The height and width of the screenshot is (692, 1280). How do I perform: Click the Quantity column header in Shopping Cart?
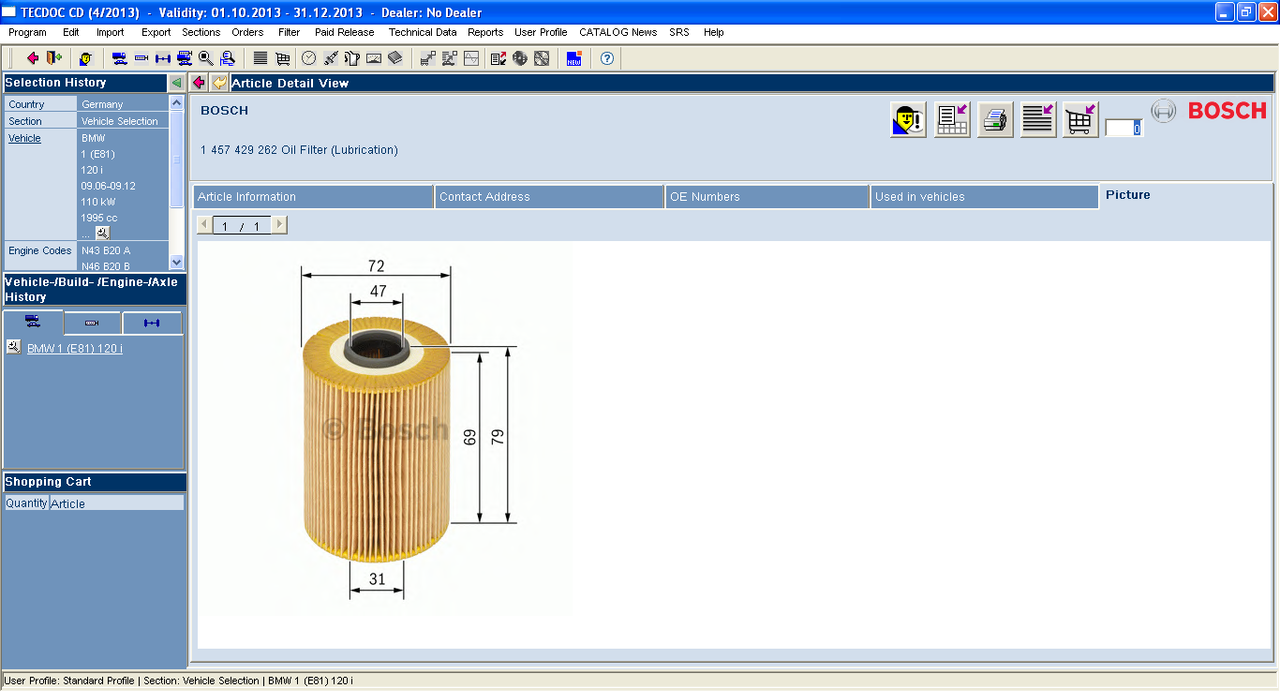(x=27, y=503)
